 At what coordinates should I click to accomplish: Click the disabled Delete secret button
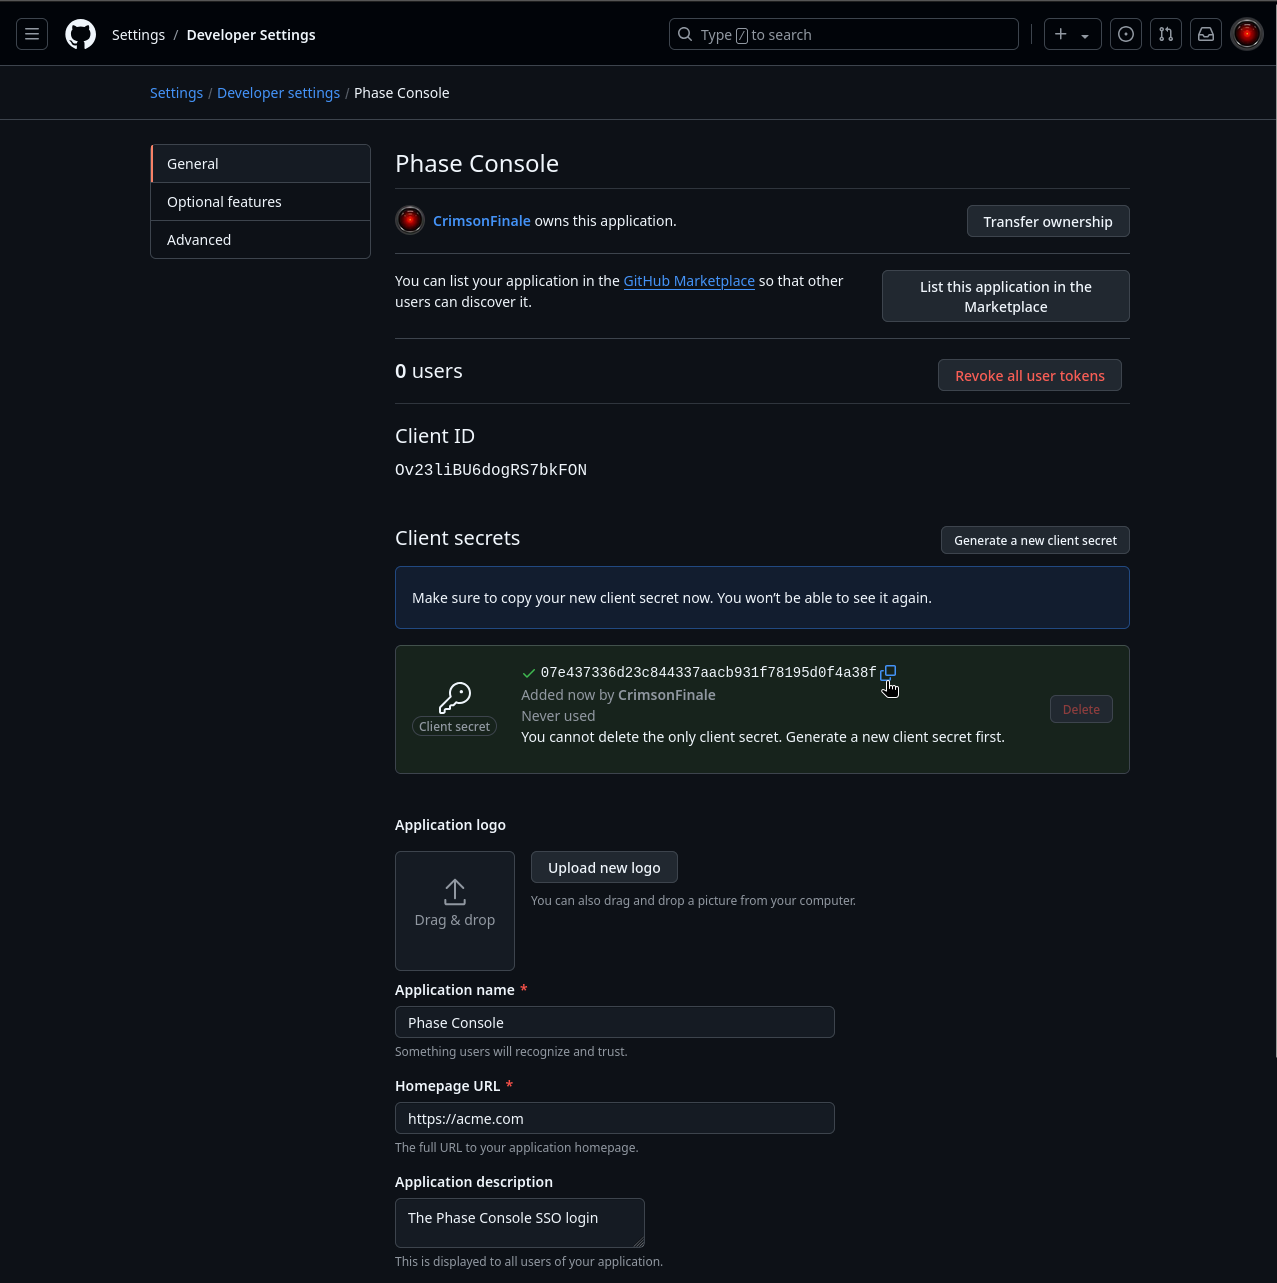point(1081,709)
